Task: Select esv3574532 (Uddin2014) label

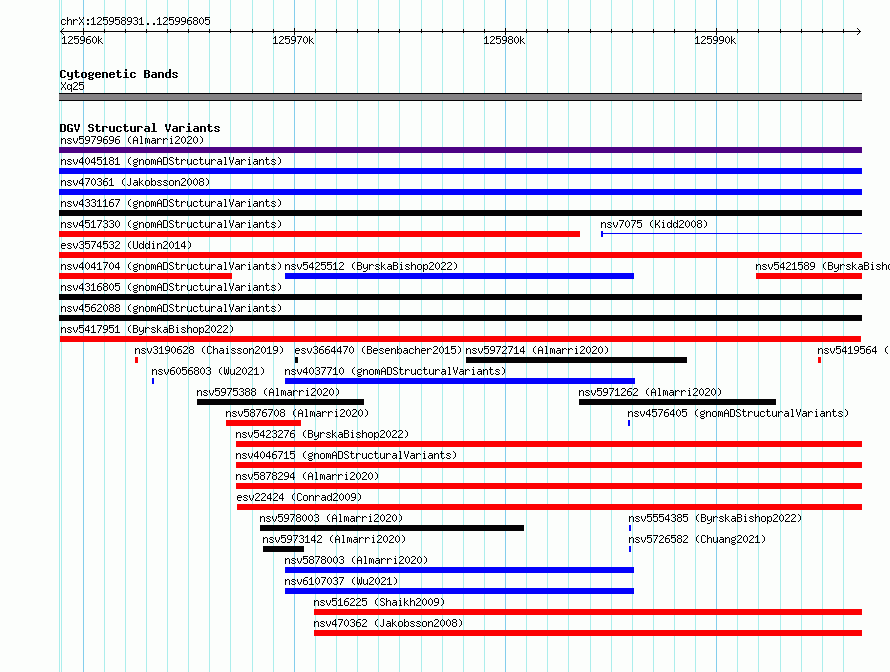Action: pyautogui.click(x=126, y=245)
